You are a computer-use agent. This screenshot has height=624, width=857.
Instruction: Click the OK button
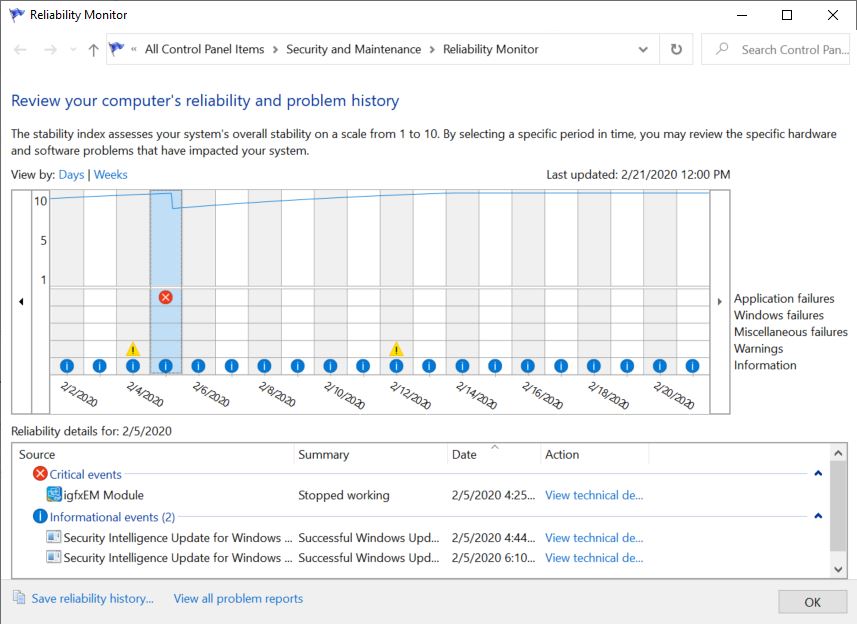(x=812, y=602)
